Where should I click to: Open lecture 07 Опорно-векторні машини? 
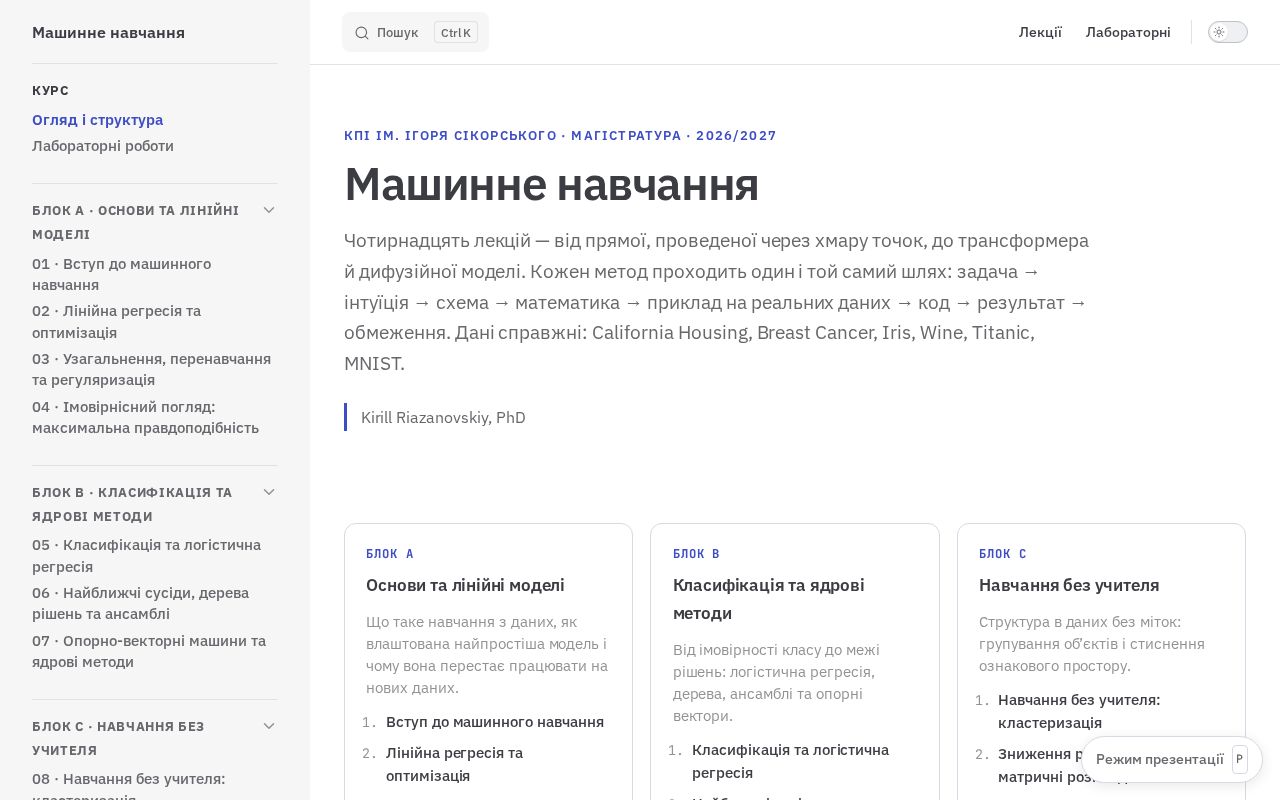[x=149, y=651]
